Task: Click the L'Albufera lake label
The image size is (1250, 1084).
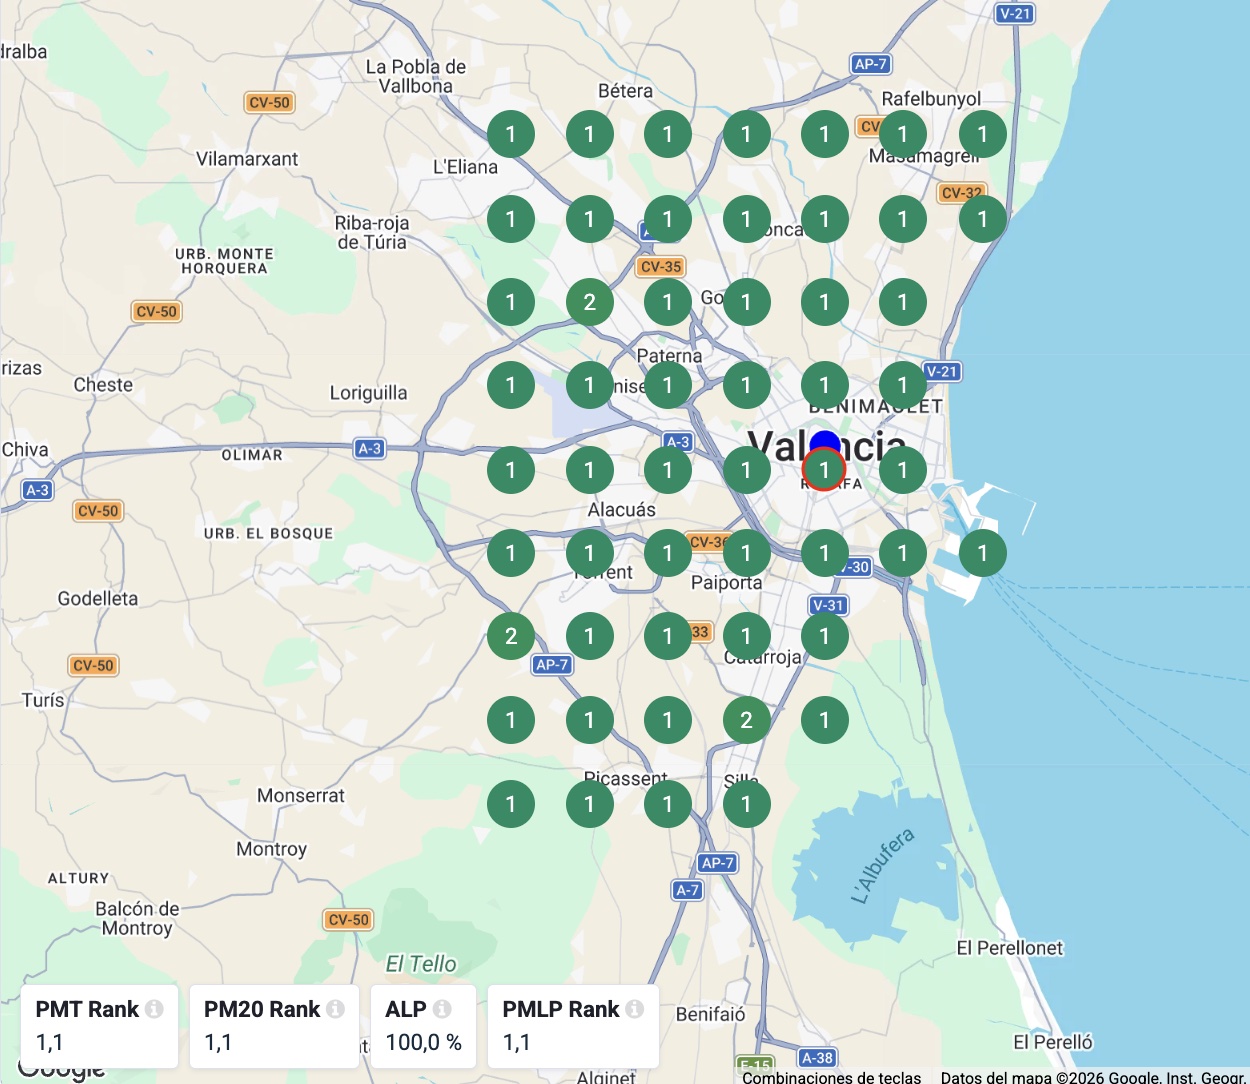Action: click(x=883, y=866)
